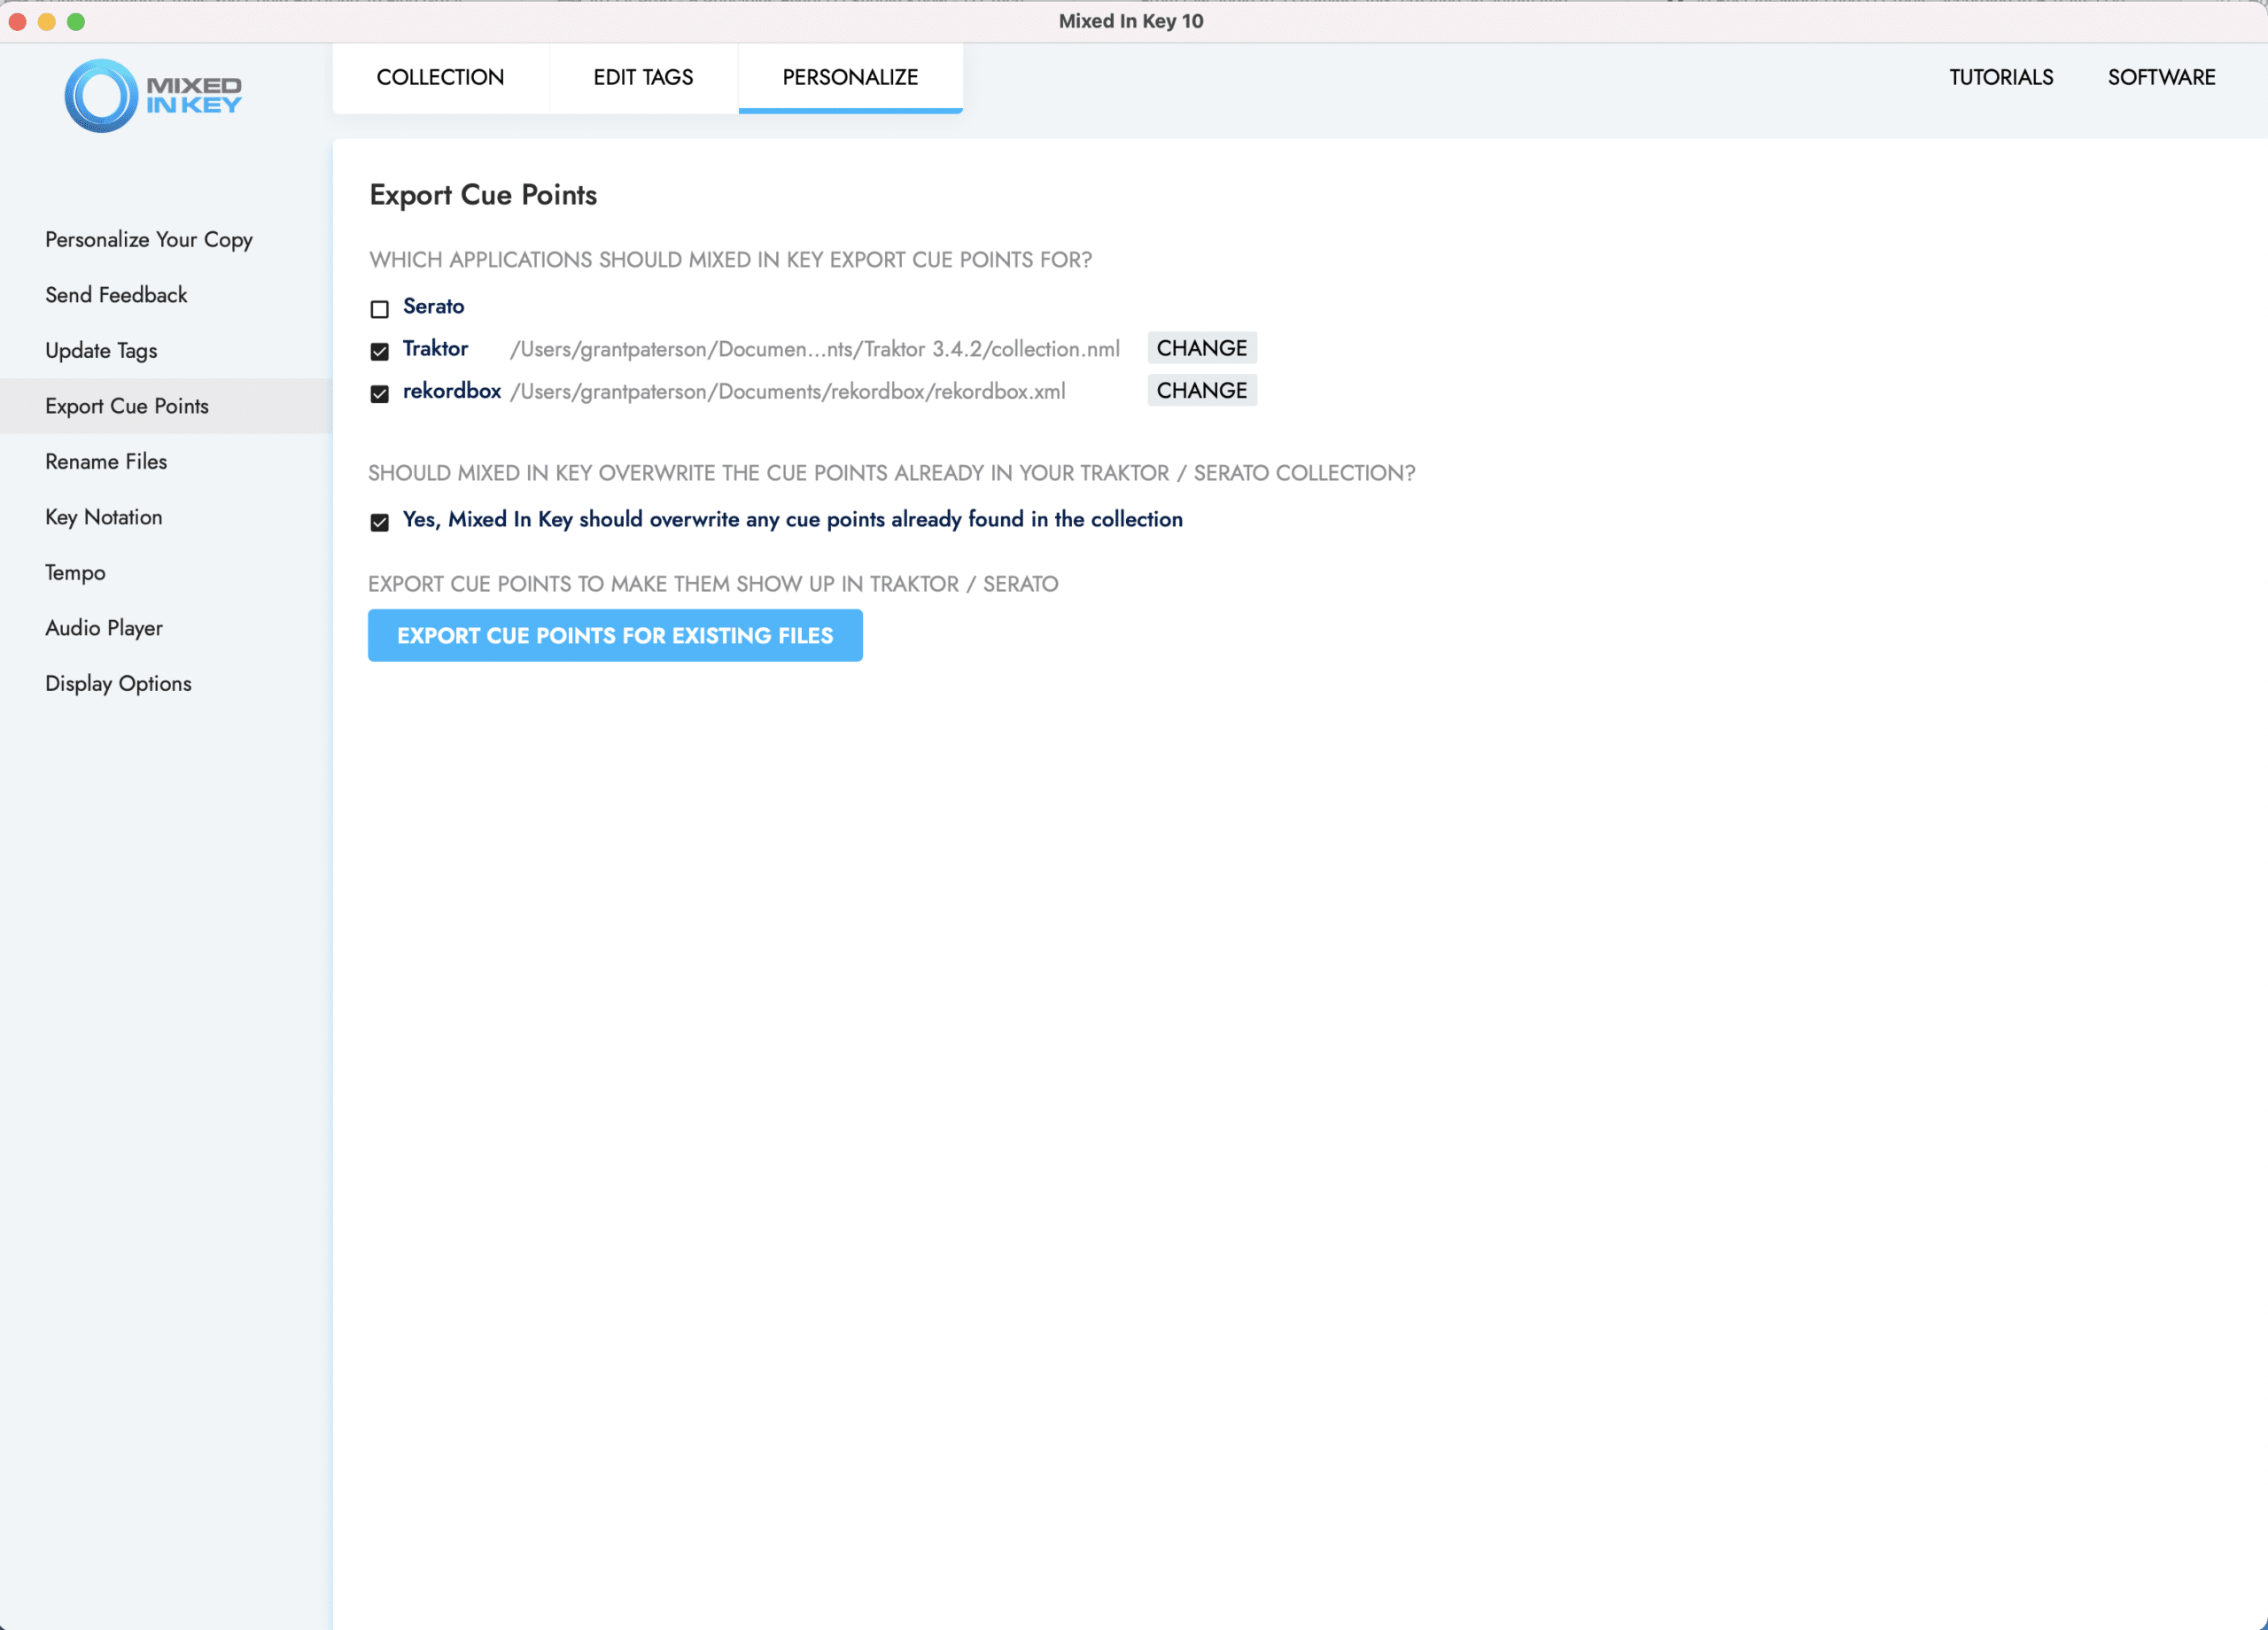Minimize the Mixed In Key window

tap(47, 21)
